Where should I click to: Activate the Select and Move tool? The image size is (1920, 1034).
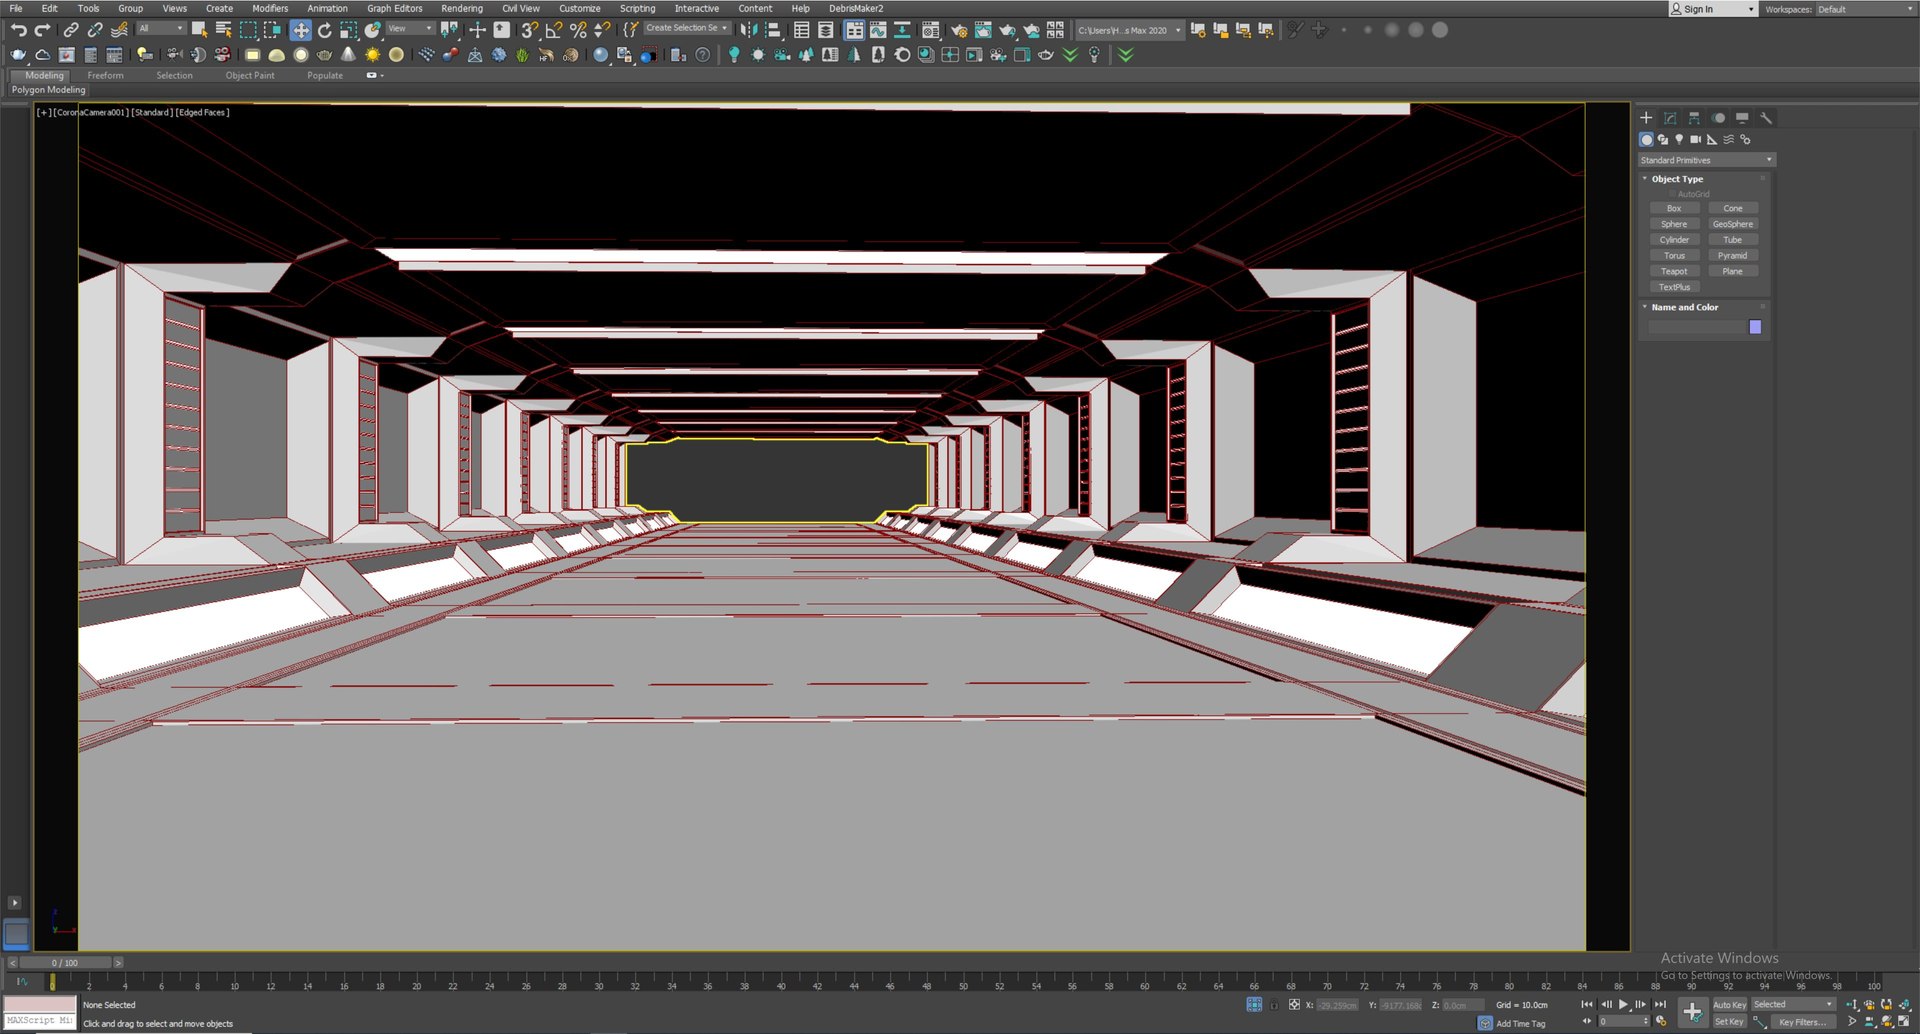click(x=300, y=30)
